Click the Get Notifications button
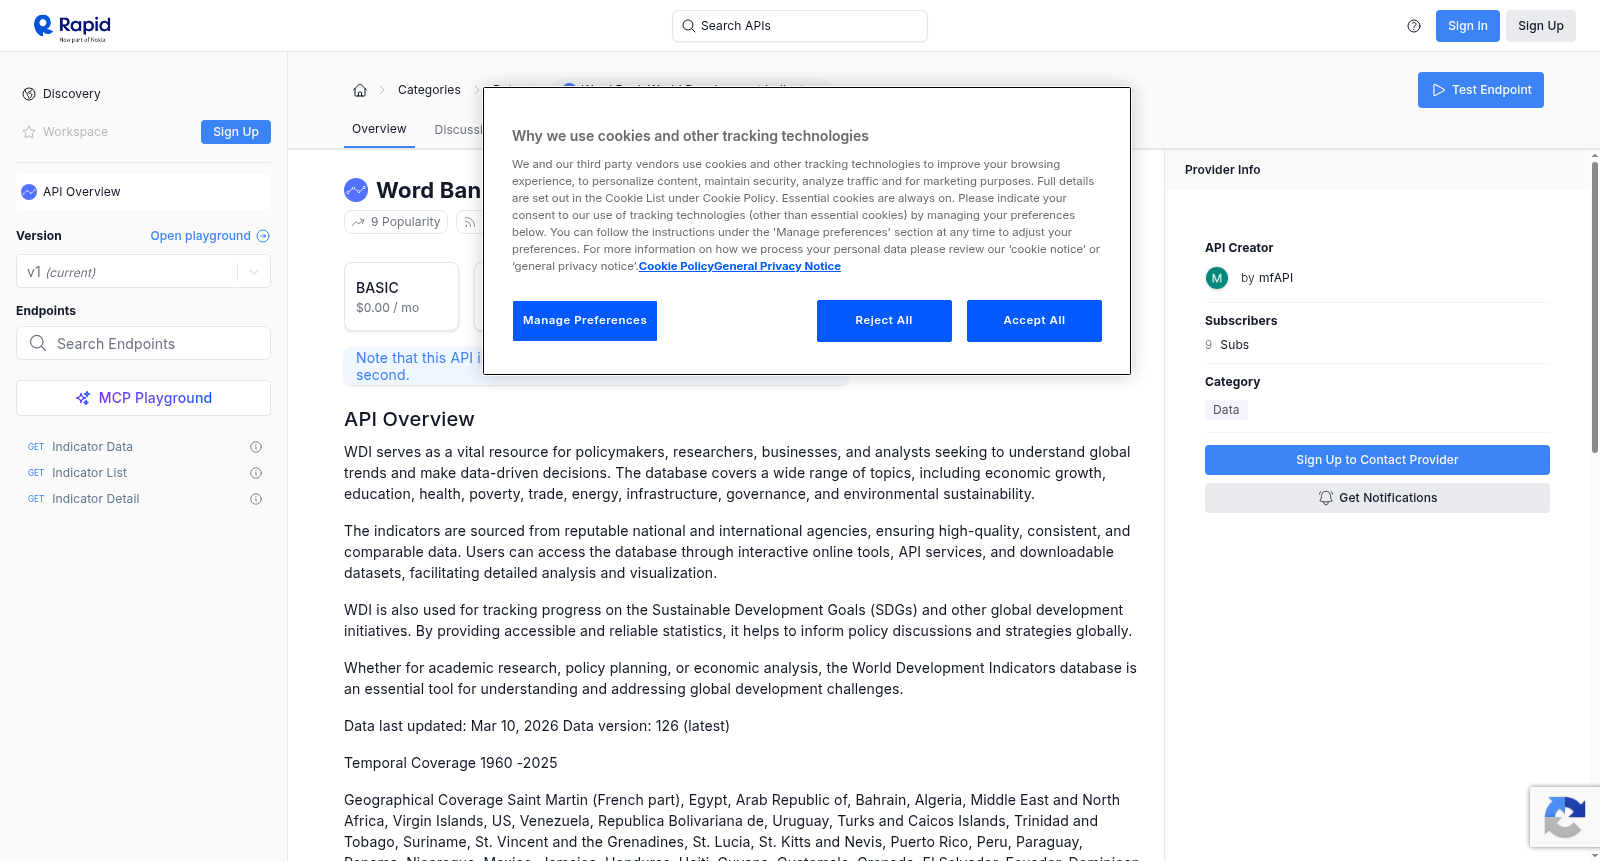 (1377, 498)
